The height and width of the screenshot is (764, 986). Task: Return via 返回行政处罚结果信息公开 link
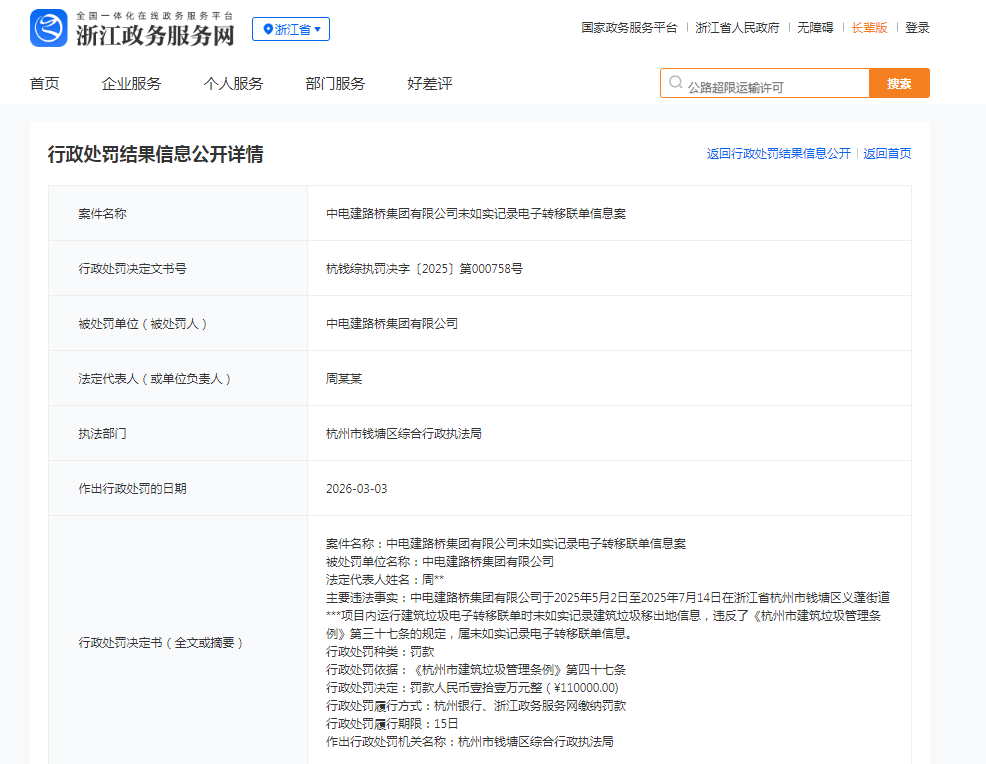[x=778, y=154]
